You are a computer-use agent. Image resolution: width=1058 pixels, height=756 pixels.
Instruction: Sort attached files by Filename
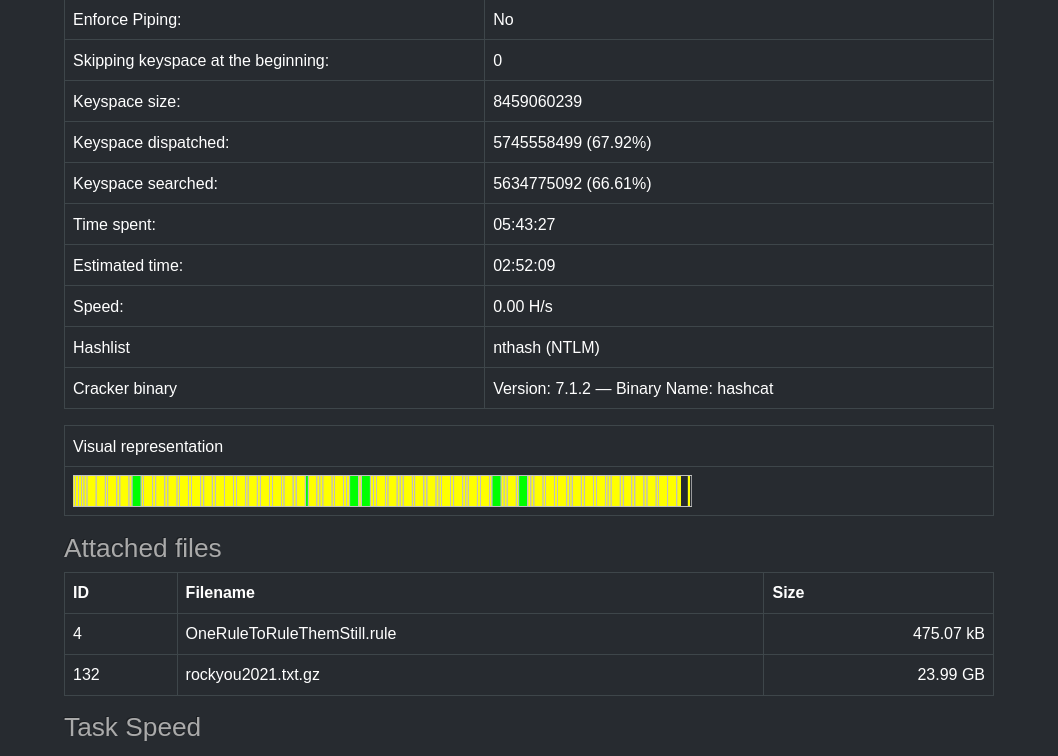219,592
